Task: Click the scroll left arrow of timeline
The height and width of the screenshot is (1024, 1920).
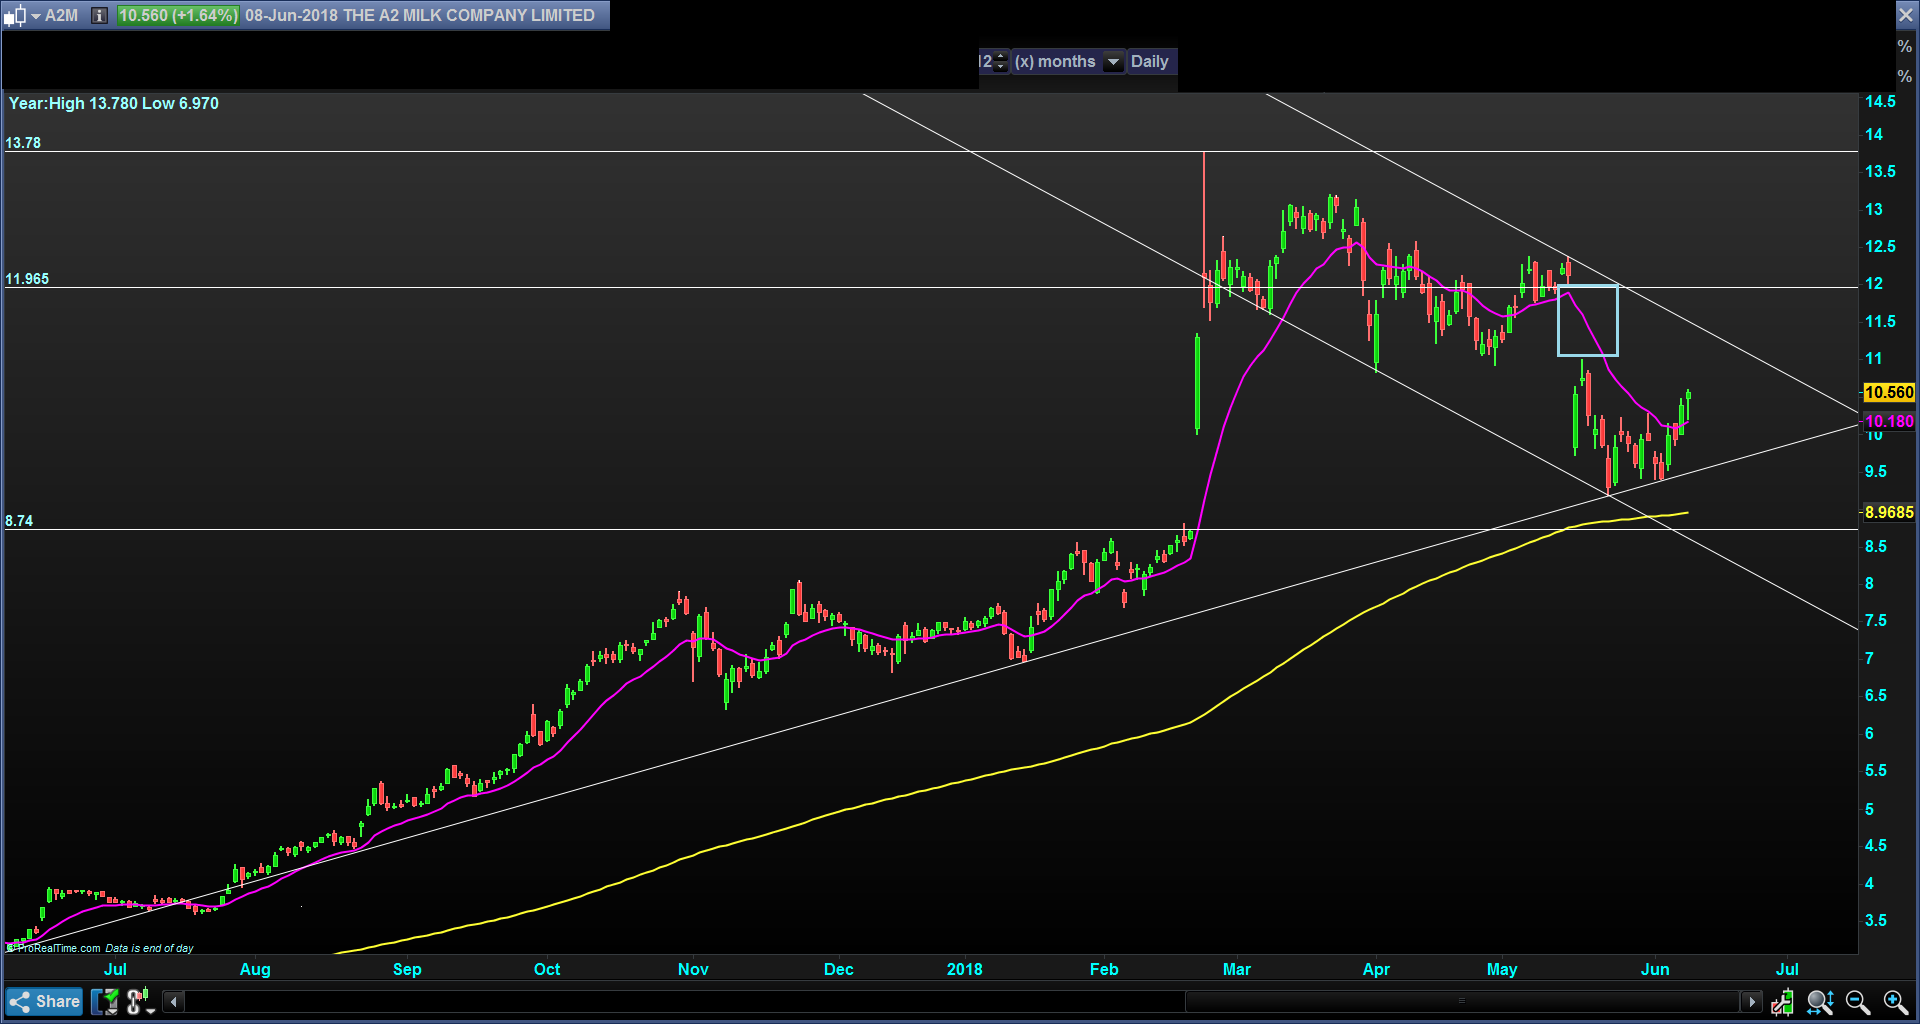Action: point(173,1001)
